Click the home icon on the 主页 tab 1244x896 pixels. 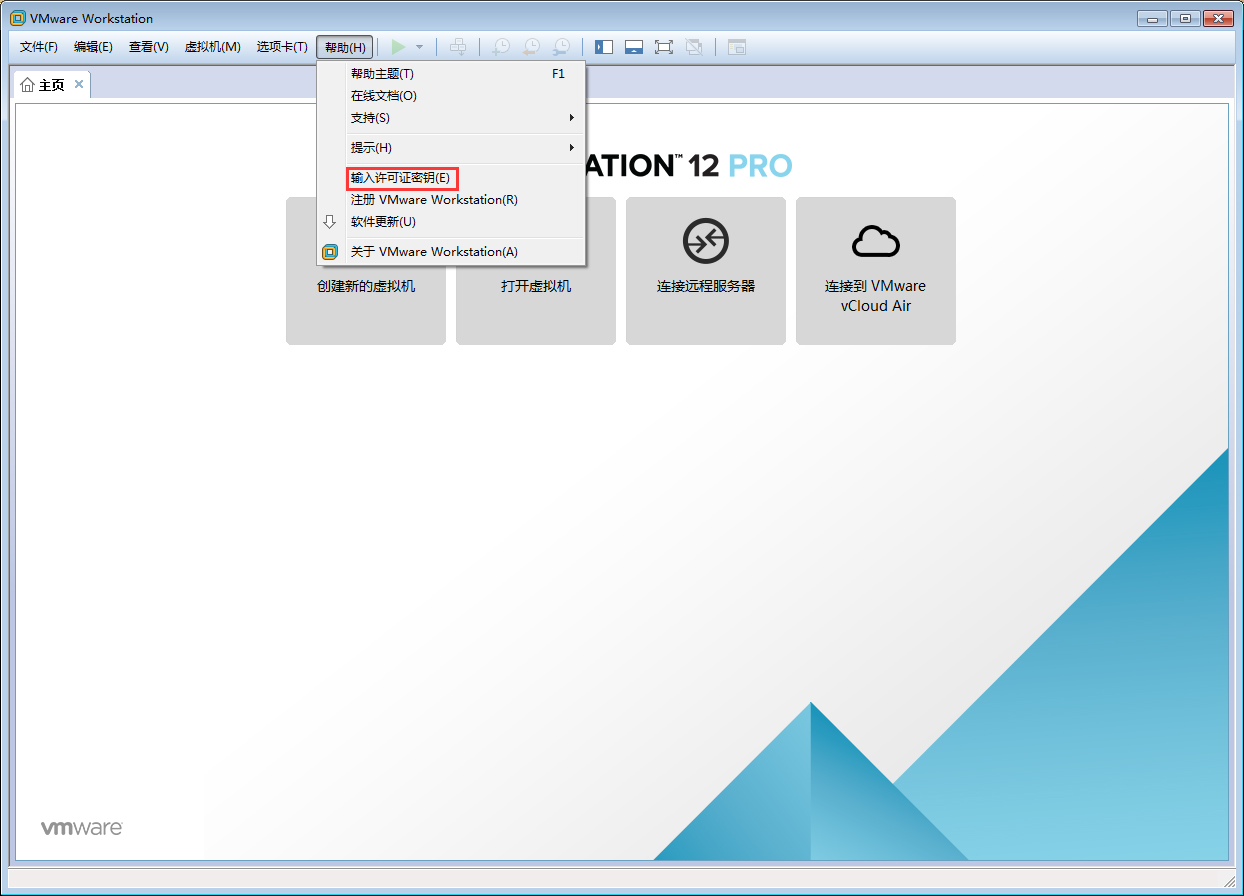click(x=27, y=84)
